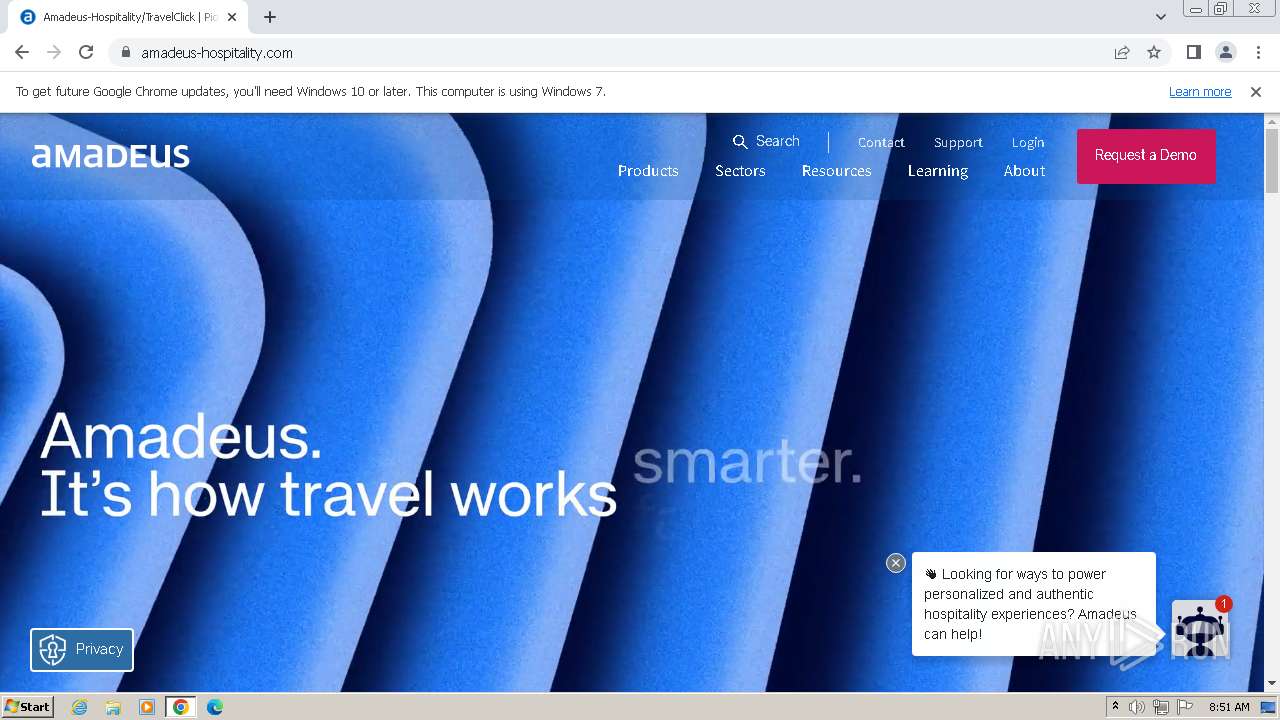Open a new tab with plus button
1280x720 pixels.
270,17
